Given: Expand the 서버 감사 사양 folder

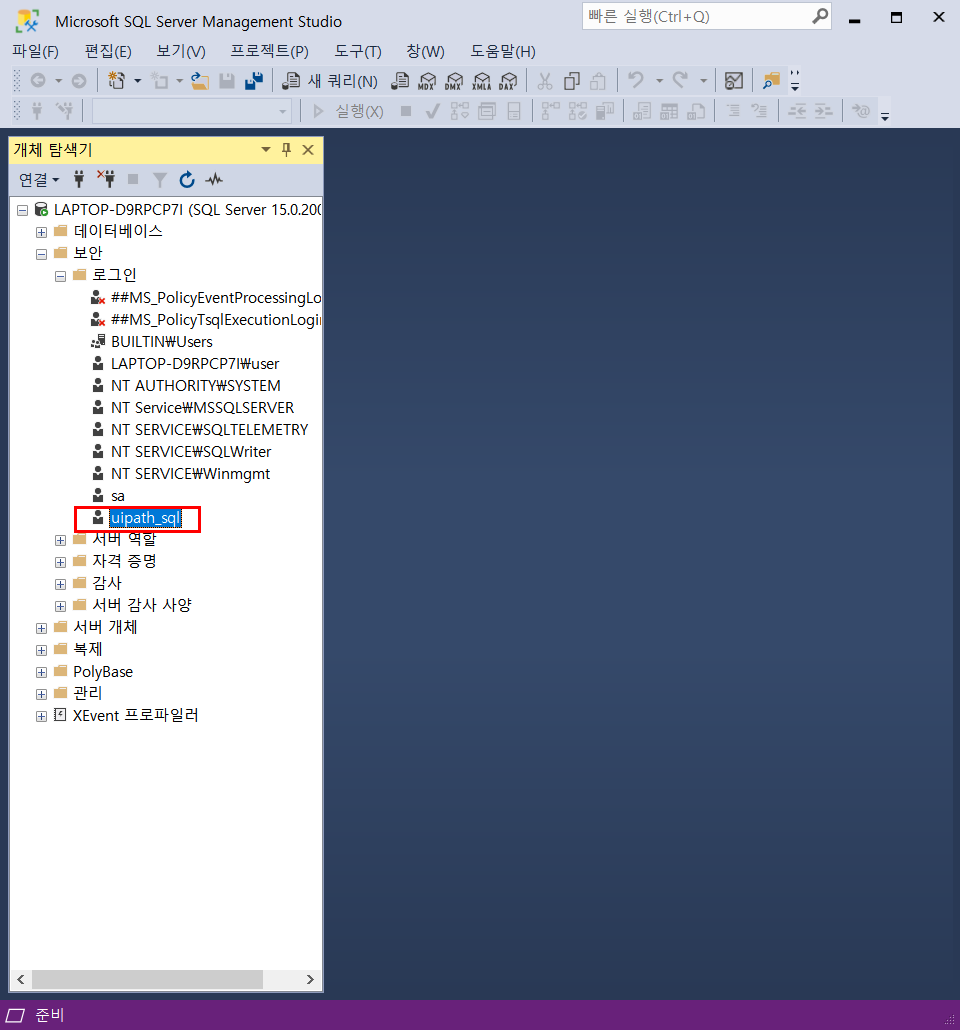Looking at the screenshot, I should (60, 606).
